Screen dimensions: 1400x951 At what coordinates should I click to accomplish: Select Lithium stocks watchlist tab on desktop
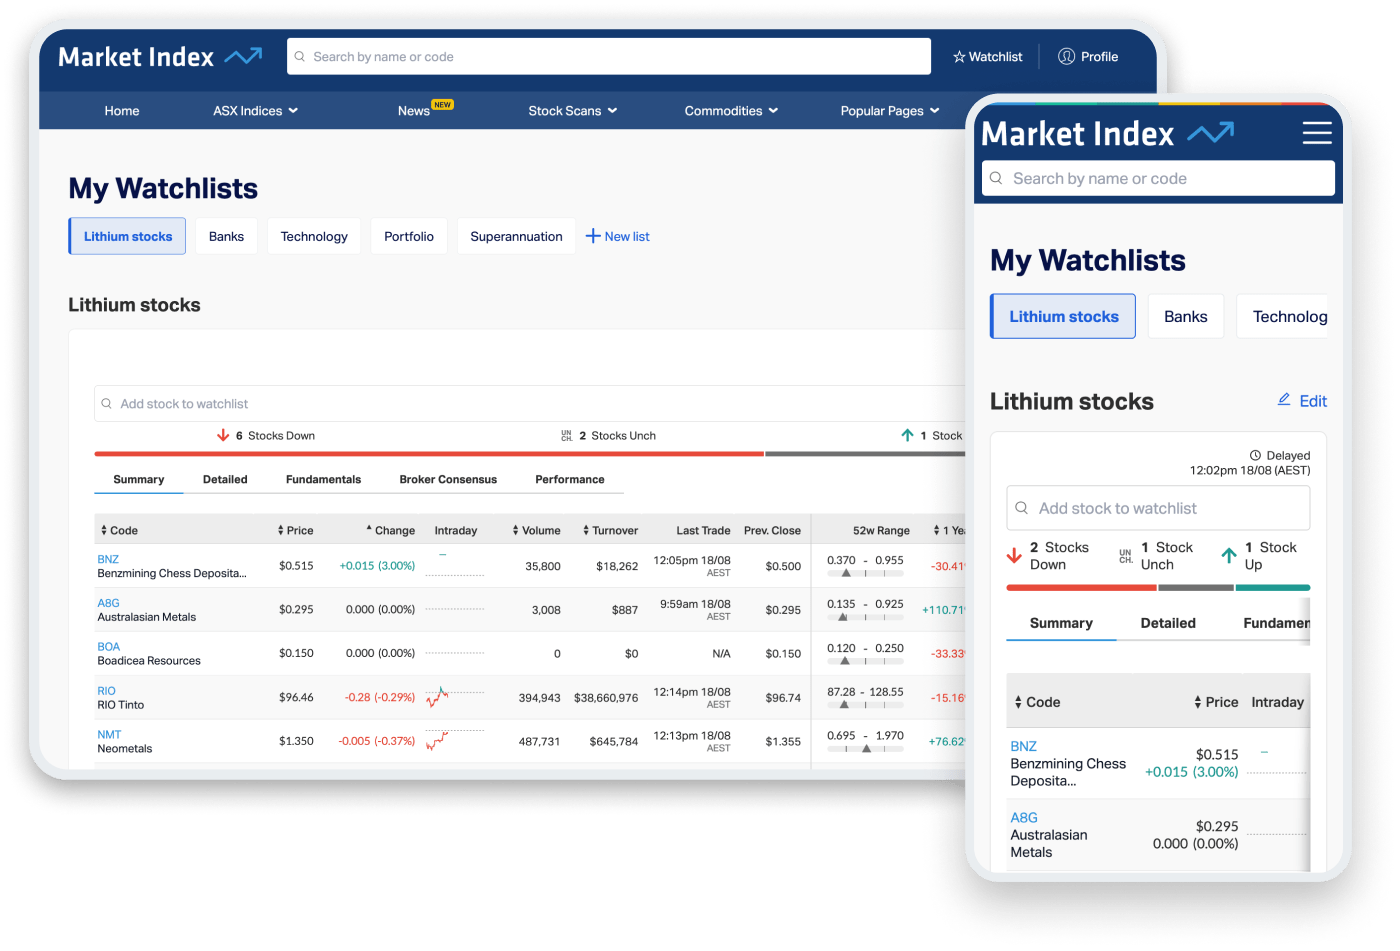128,236
